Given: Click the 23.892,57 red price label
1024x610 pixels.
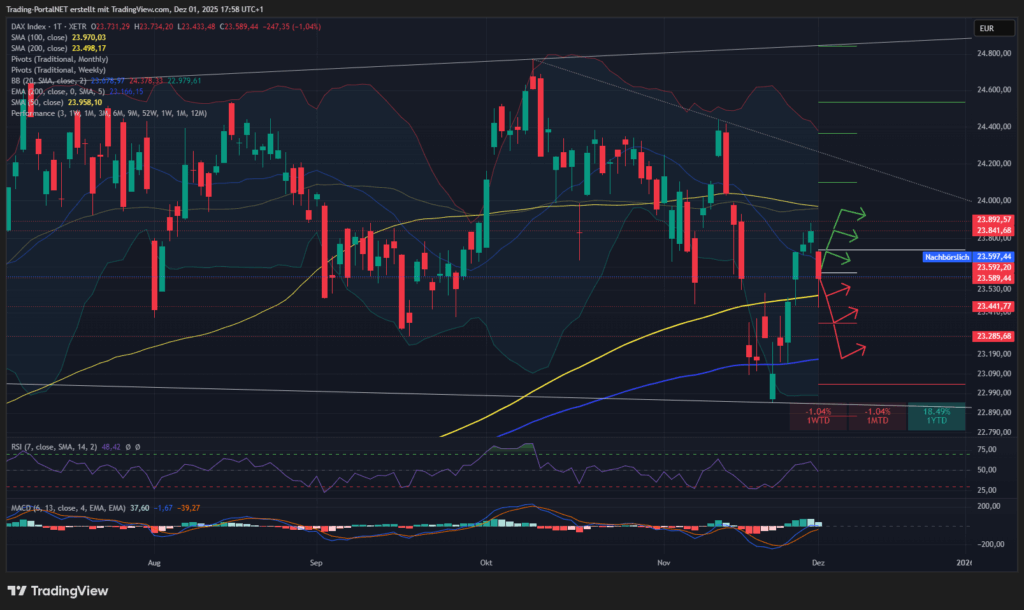Looking at the screenshot, I should 993,219.
